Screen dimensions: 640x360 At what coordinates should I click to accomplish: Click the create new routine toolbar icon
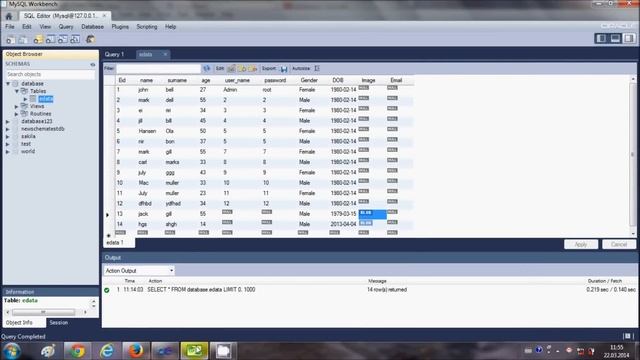point(75,40)
